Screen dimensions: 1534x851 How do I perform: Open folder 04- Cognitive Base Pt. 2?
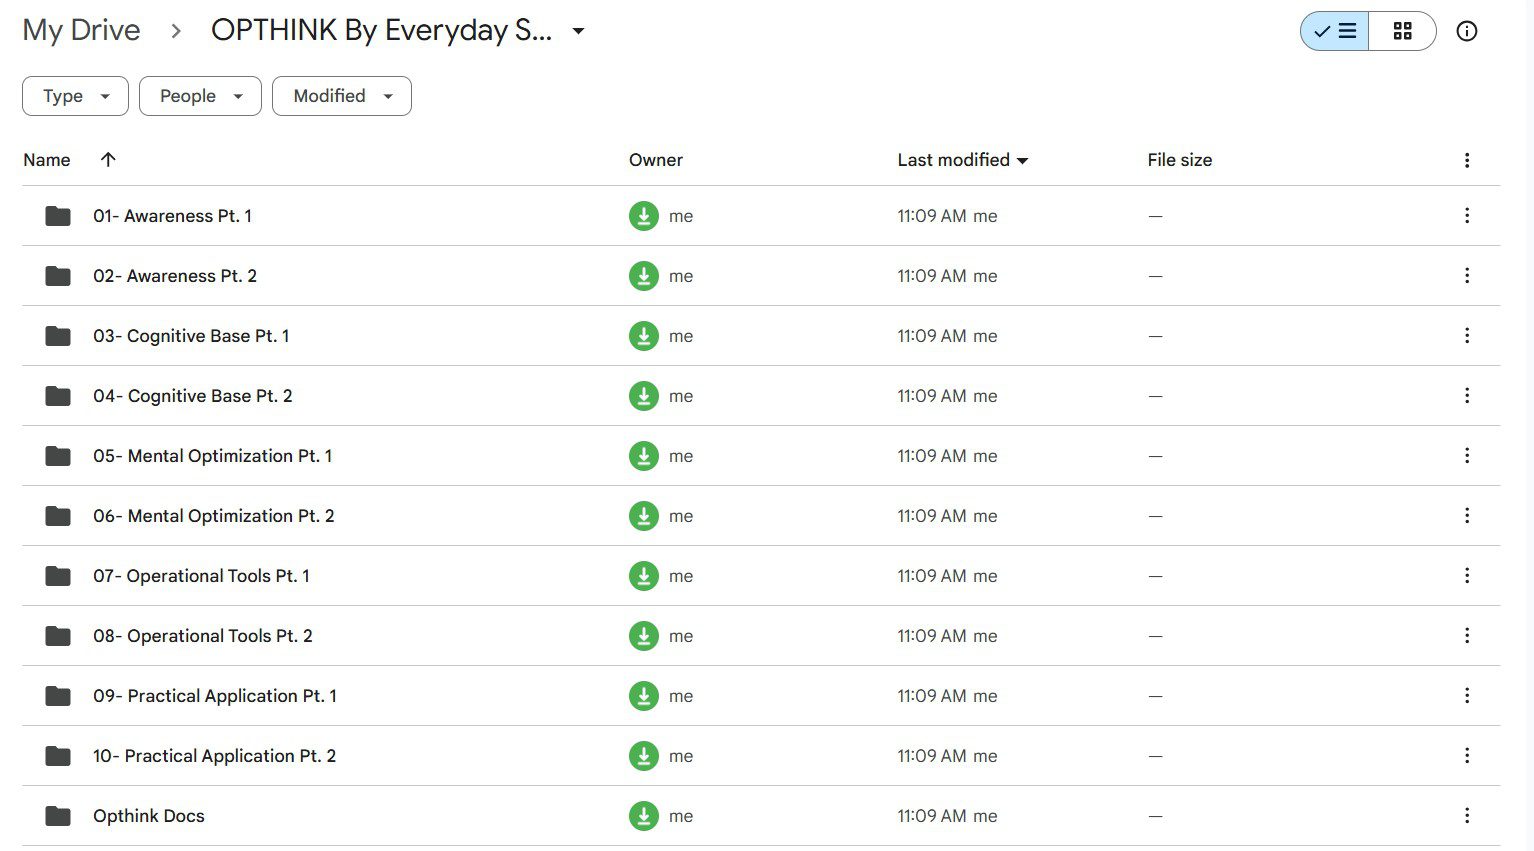click(193, 396)
